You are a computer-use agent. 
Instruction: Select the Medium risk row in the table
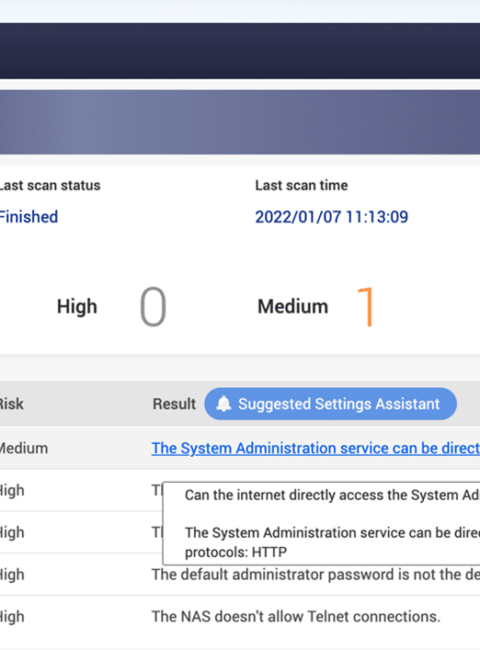tap(240, 448)
